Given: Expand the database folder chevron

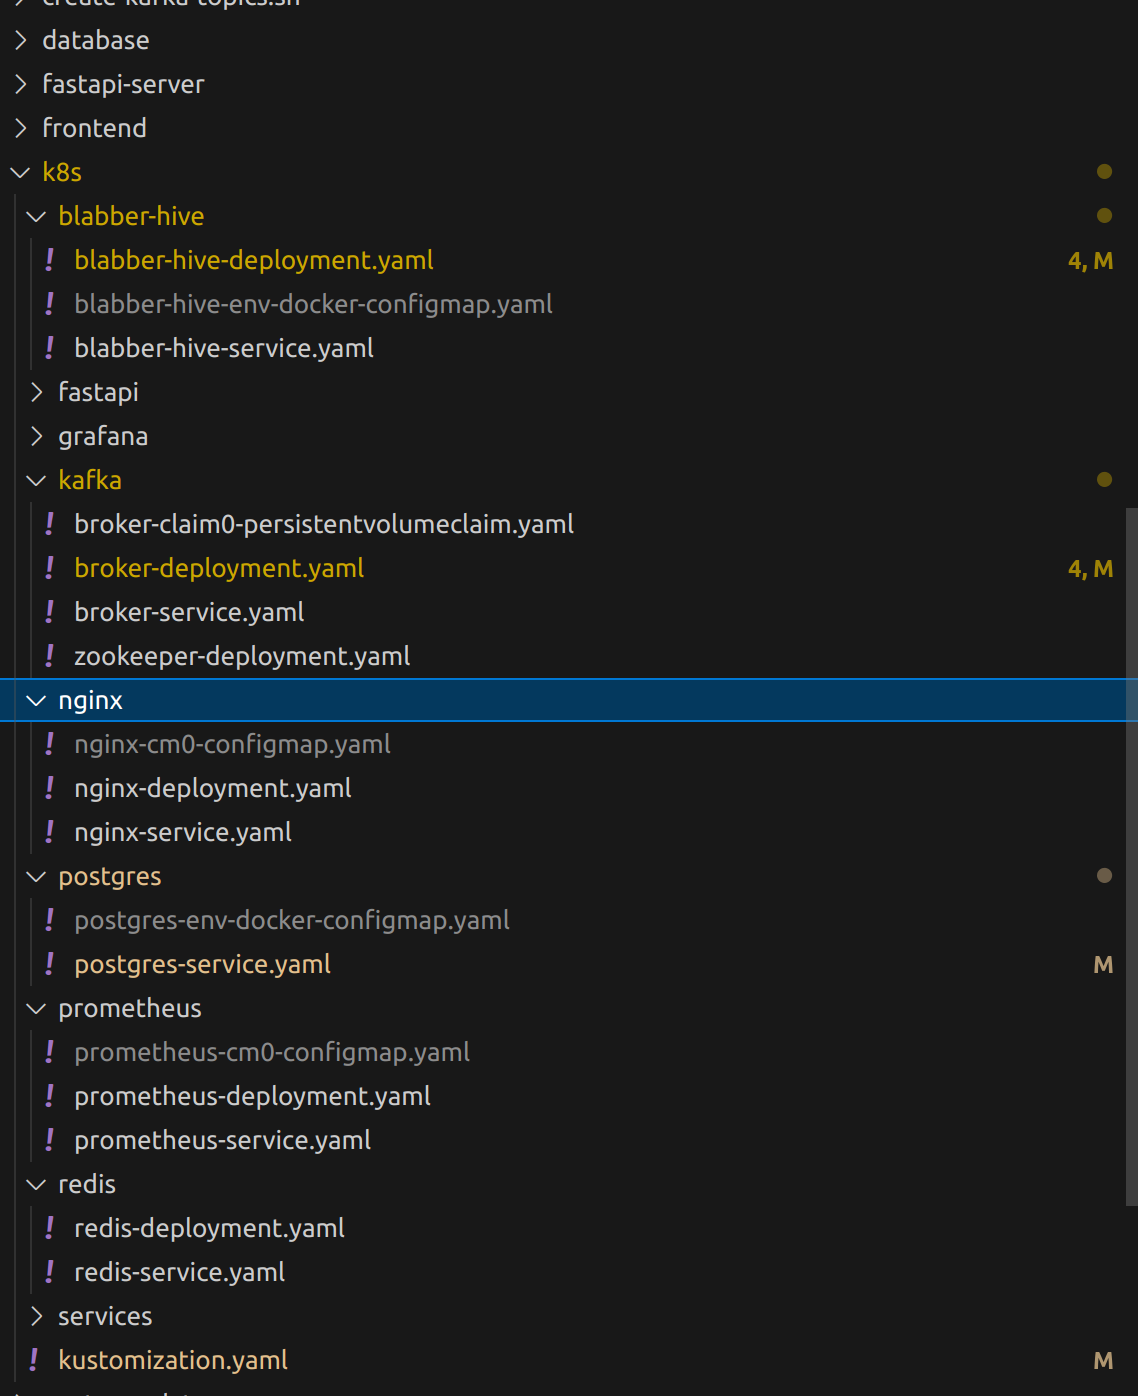Looking at the screenshot, I should point(21,40).
